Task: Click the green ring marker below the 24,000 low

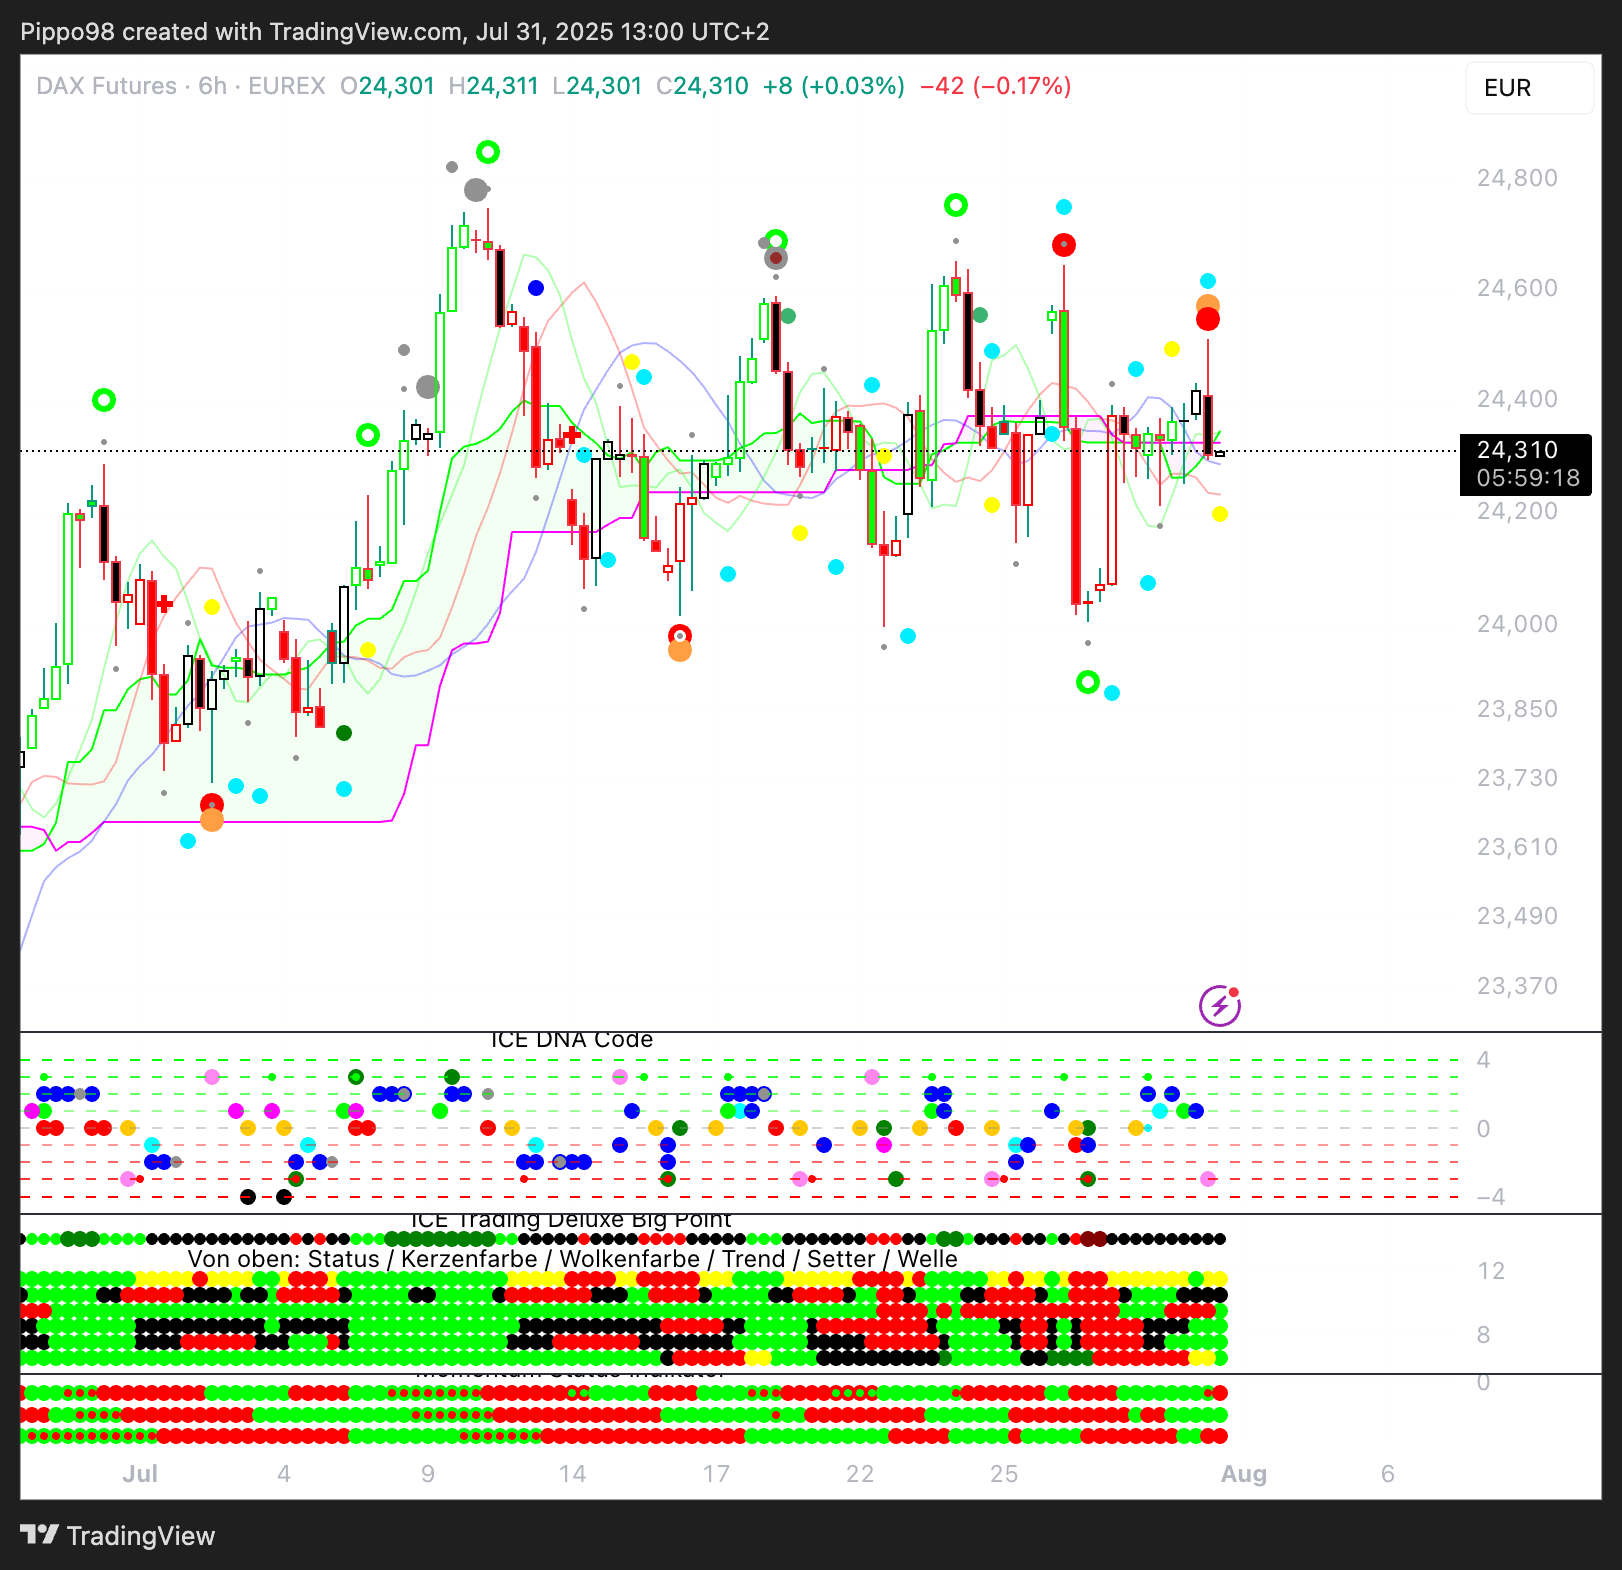Action: coord(1088,682)
